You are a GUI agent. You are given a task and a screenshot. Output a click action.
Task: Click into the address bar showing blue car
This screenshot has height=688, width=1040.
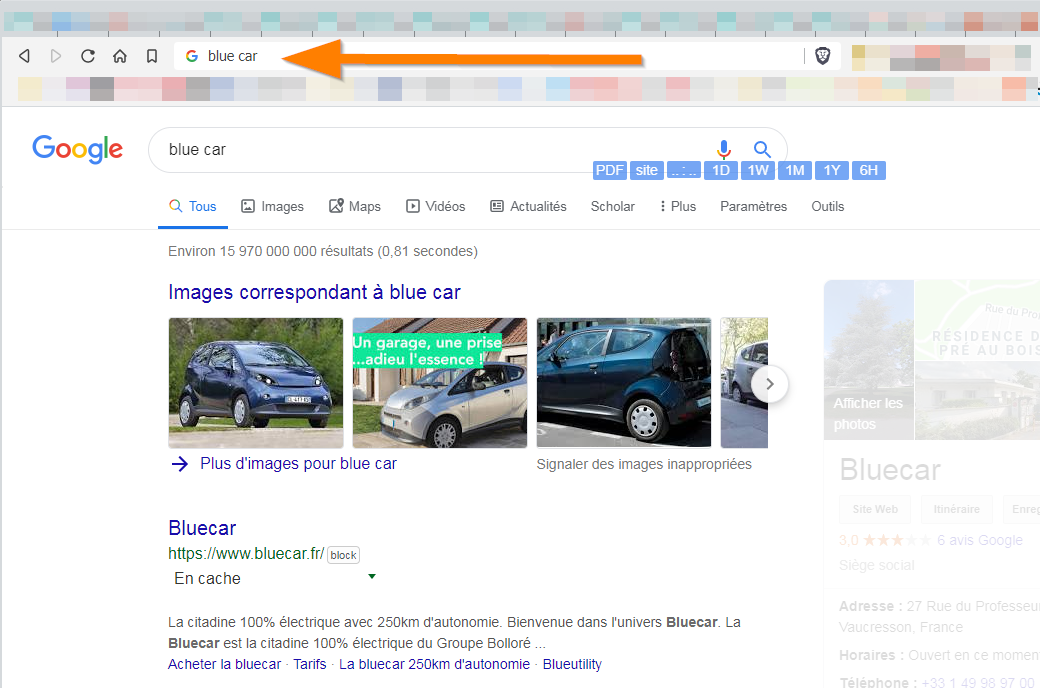click(489, 56)
